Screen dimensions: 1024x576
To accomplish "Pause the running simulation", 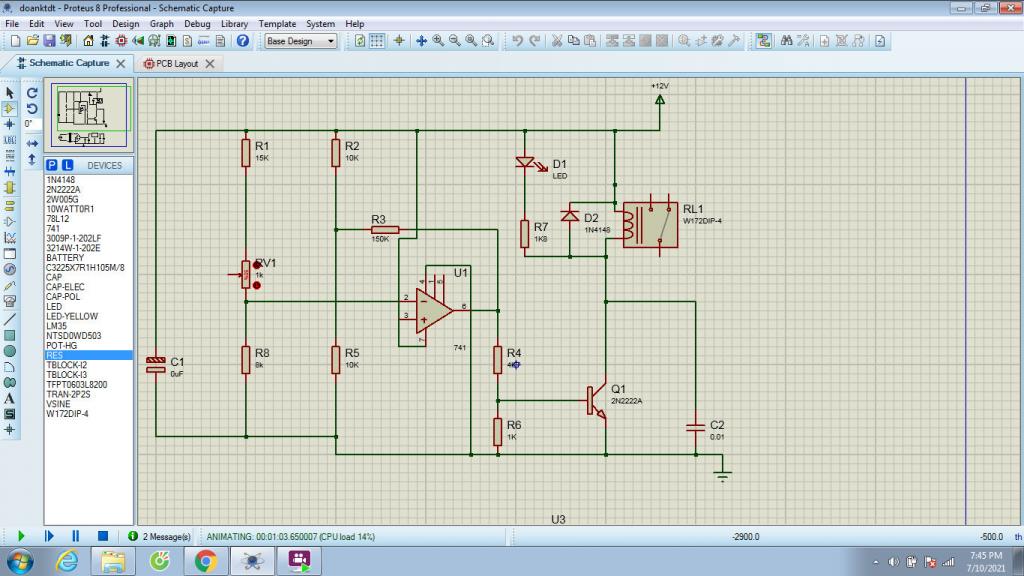I will pos(75,537).
